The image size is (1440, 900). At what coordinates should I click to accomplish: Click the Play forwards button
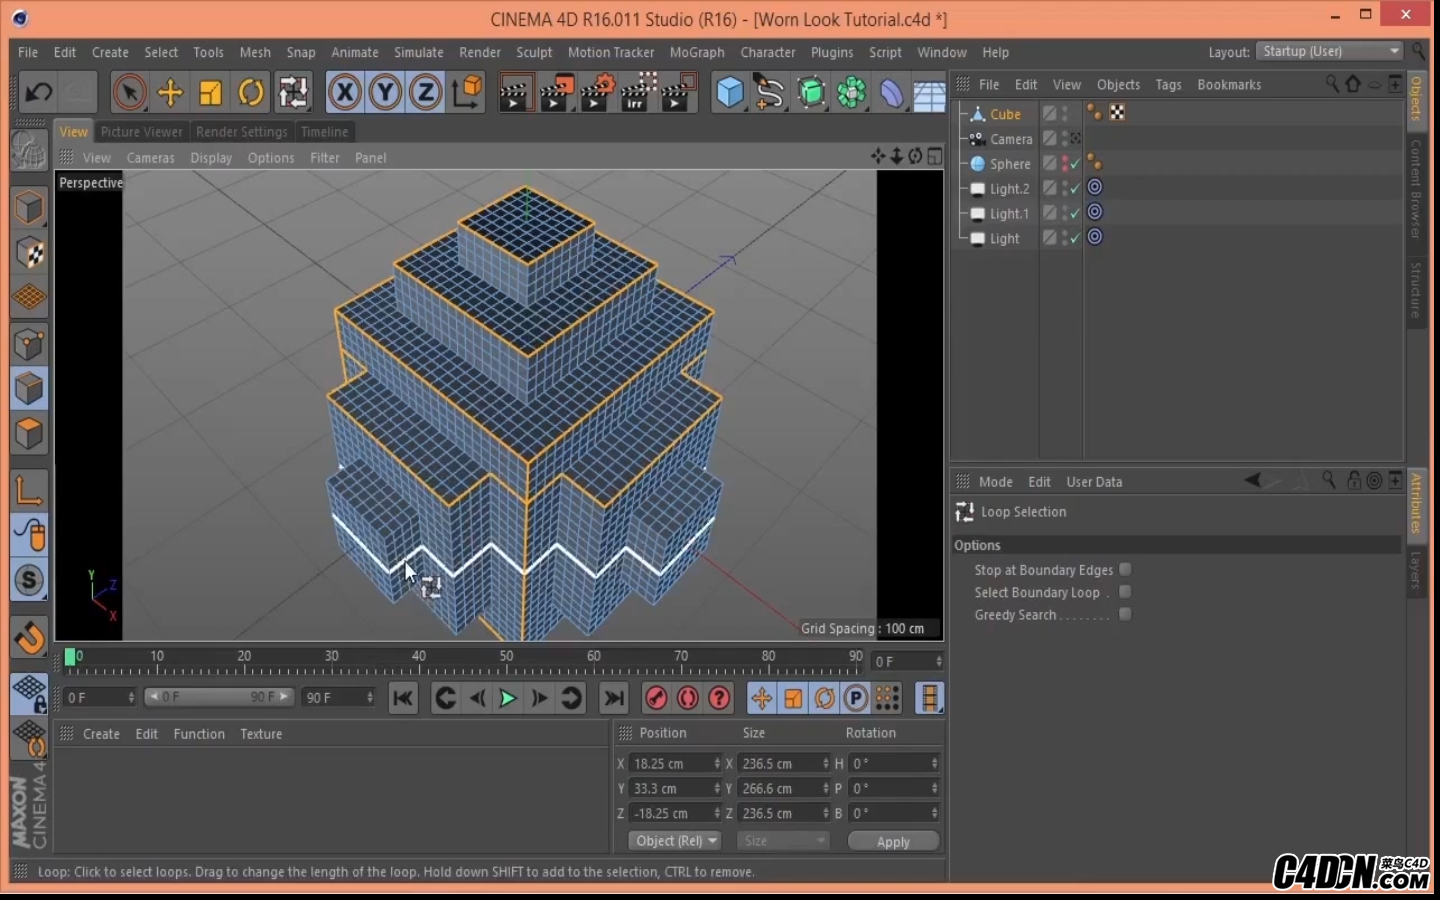tap(508, 698)
